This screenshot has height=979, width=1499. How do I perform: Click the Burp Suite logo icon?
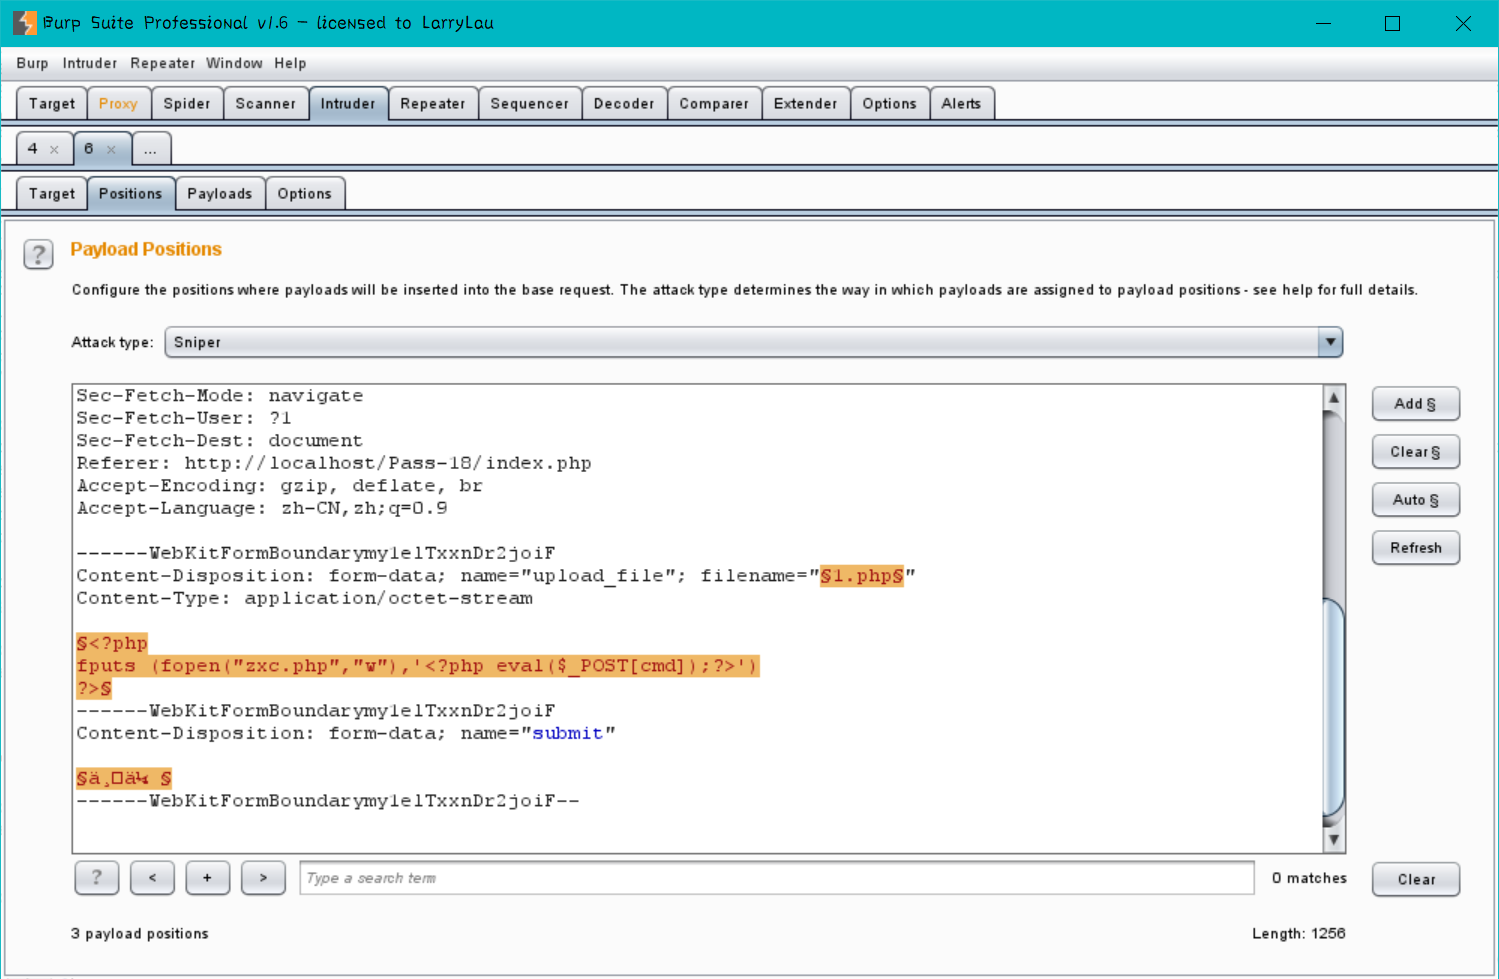point(24,22)
